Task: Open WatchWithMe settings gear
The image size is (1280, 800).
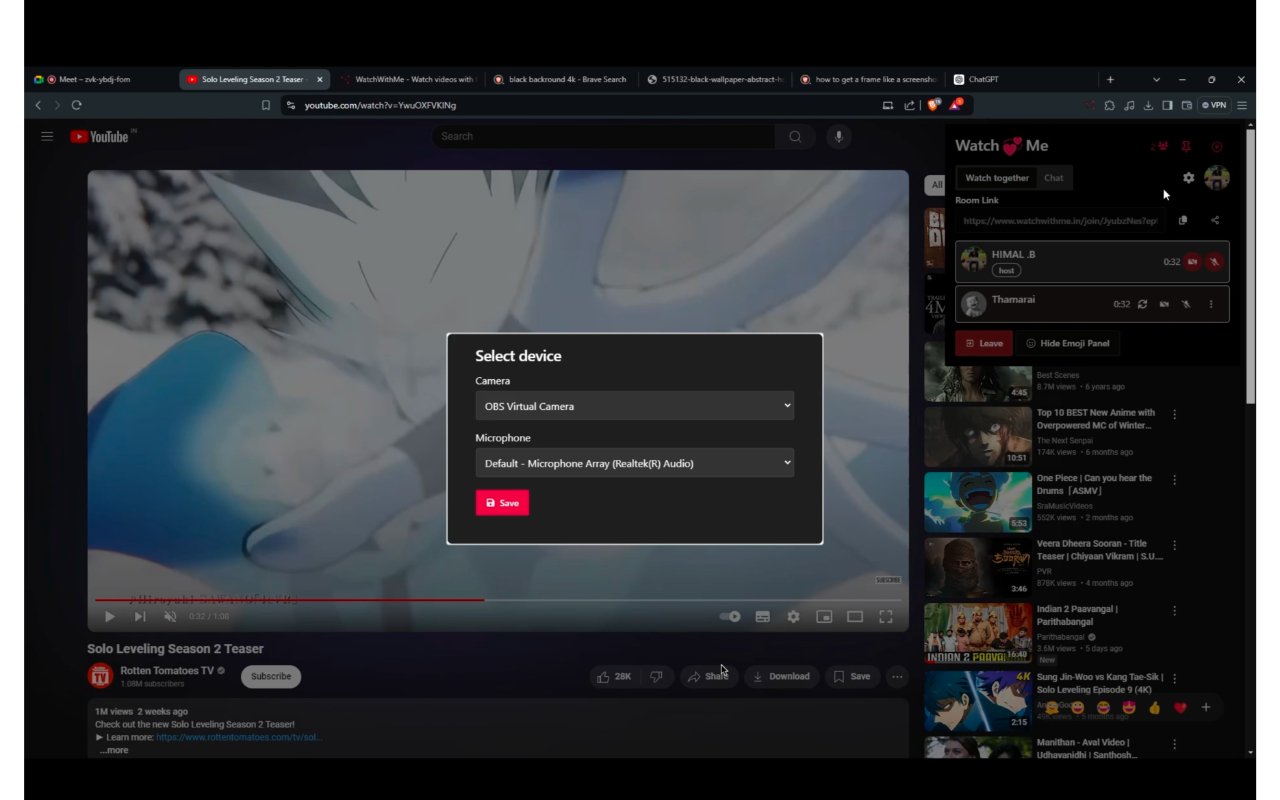Action: (x=1188, y=178)
